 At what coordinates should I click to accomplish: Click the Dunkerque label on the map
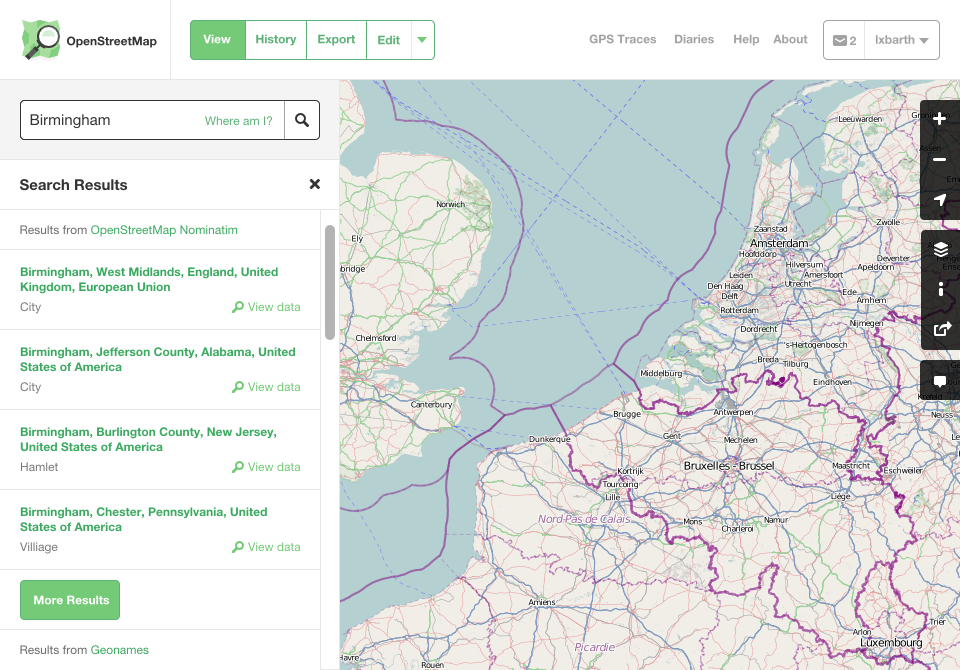pyautogui.click(x=549, y=439)
